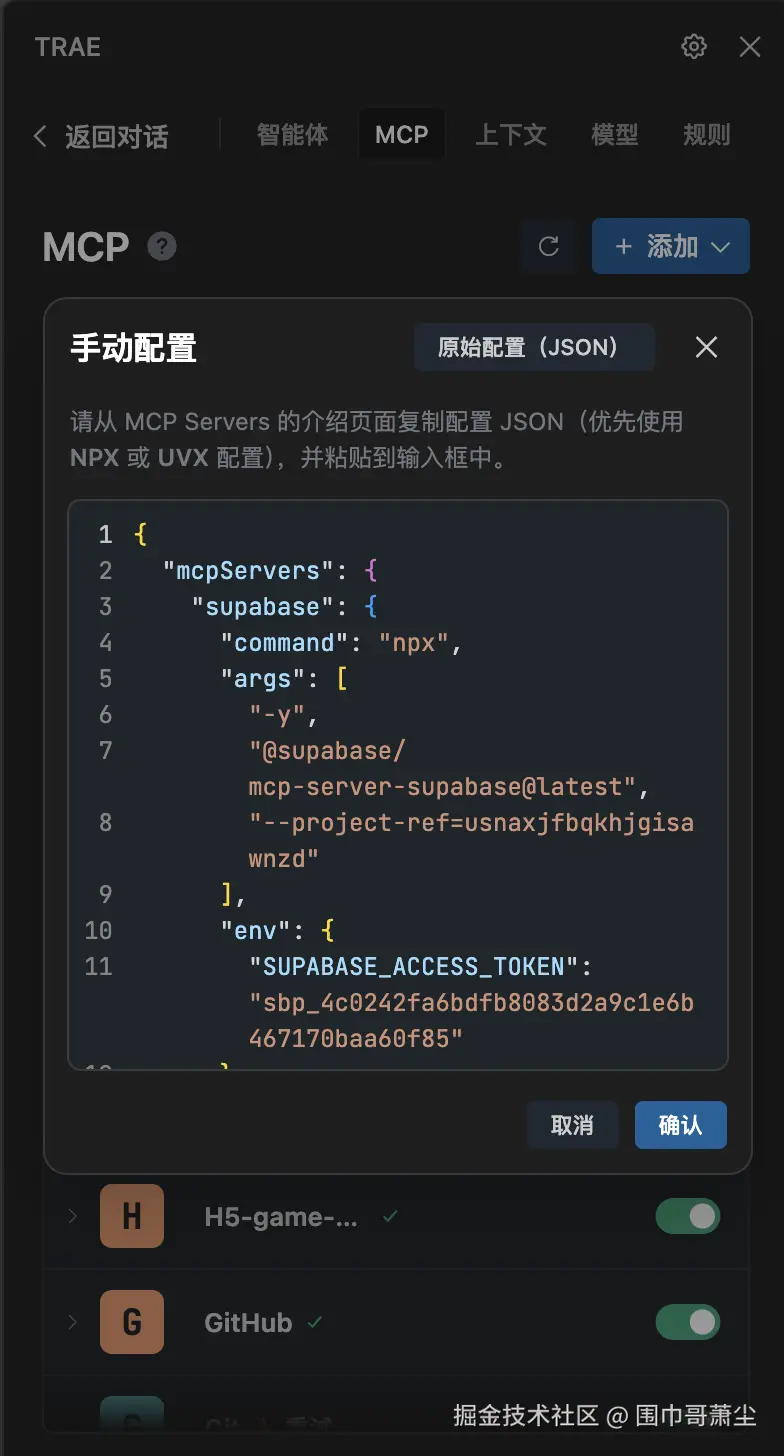Click the "command" key text

coord(285,643)
